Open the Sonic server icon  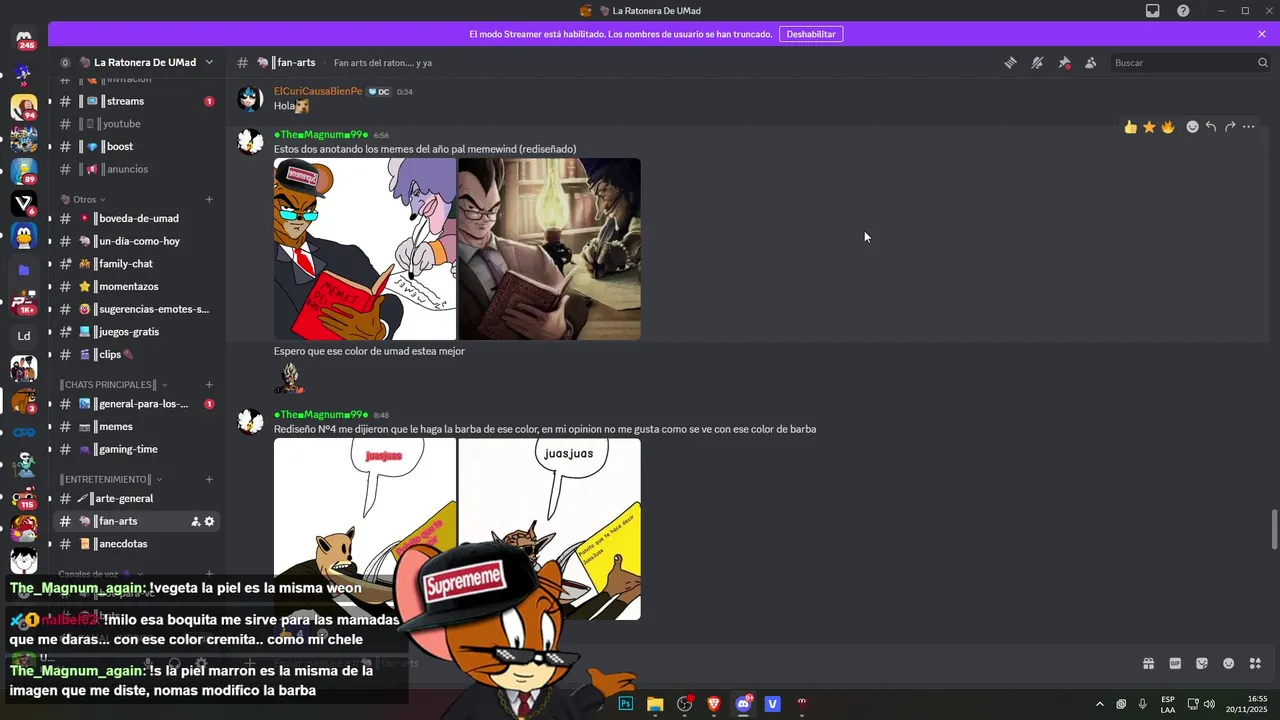coord(24,73)
